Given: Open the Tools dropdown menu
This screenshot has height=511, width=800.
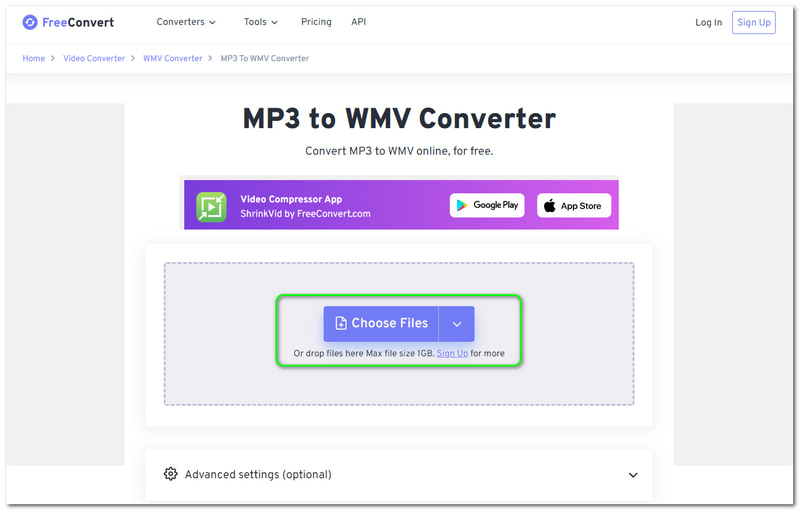Looking at the screenshot, I should tap(261, 22).
